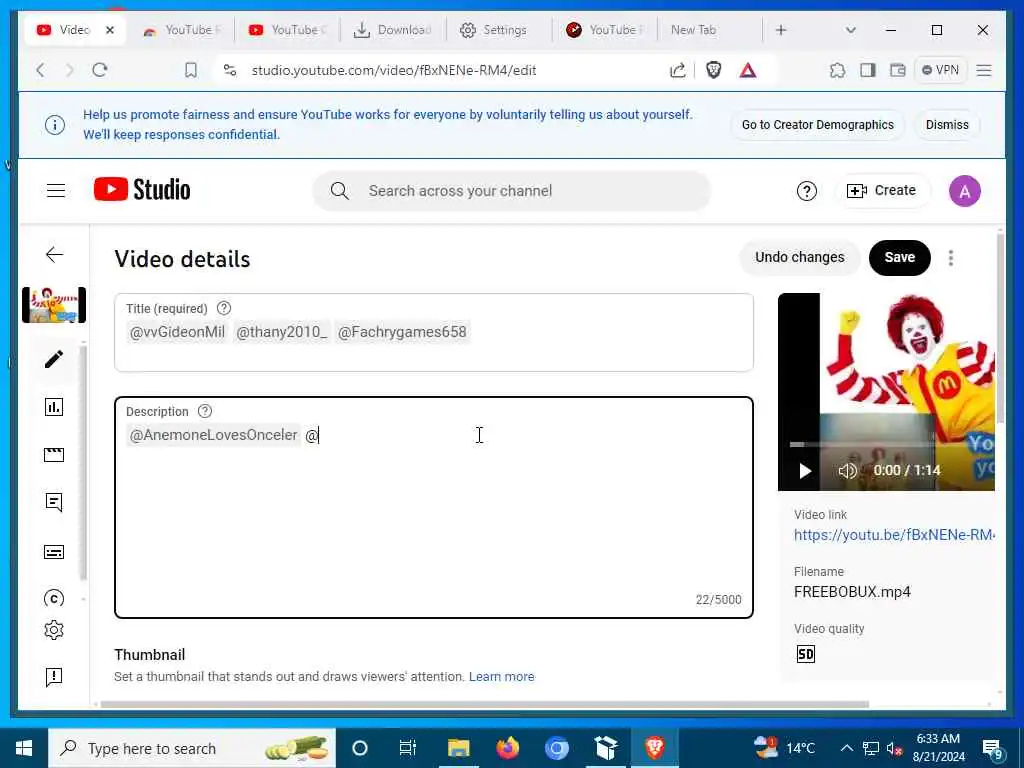The image size is (1024, 768).
Task: Open the notification center icon
Action: 992,749
